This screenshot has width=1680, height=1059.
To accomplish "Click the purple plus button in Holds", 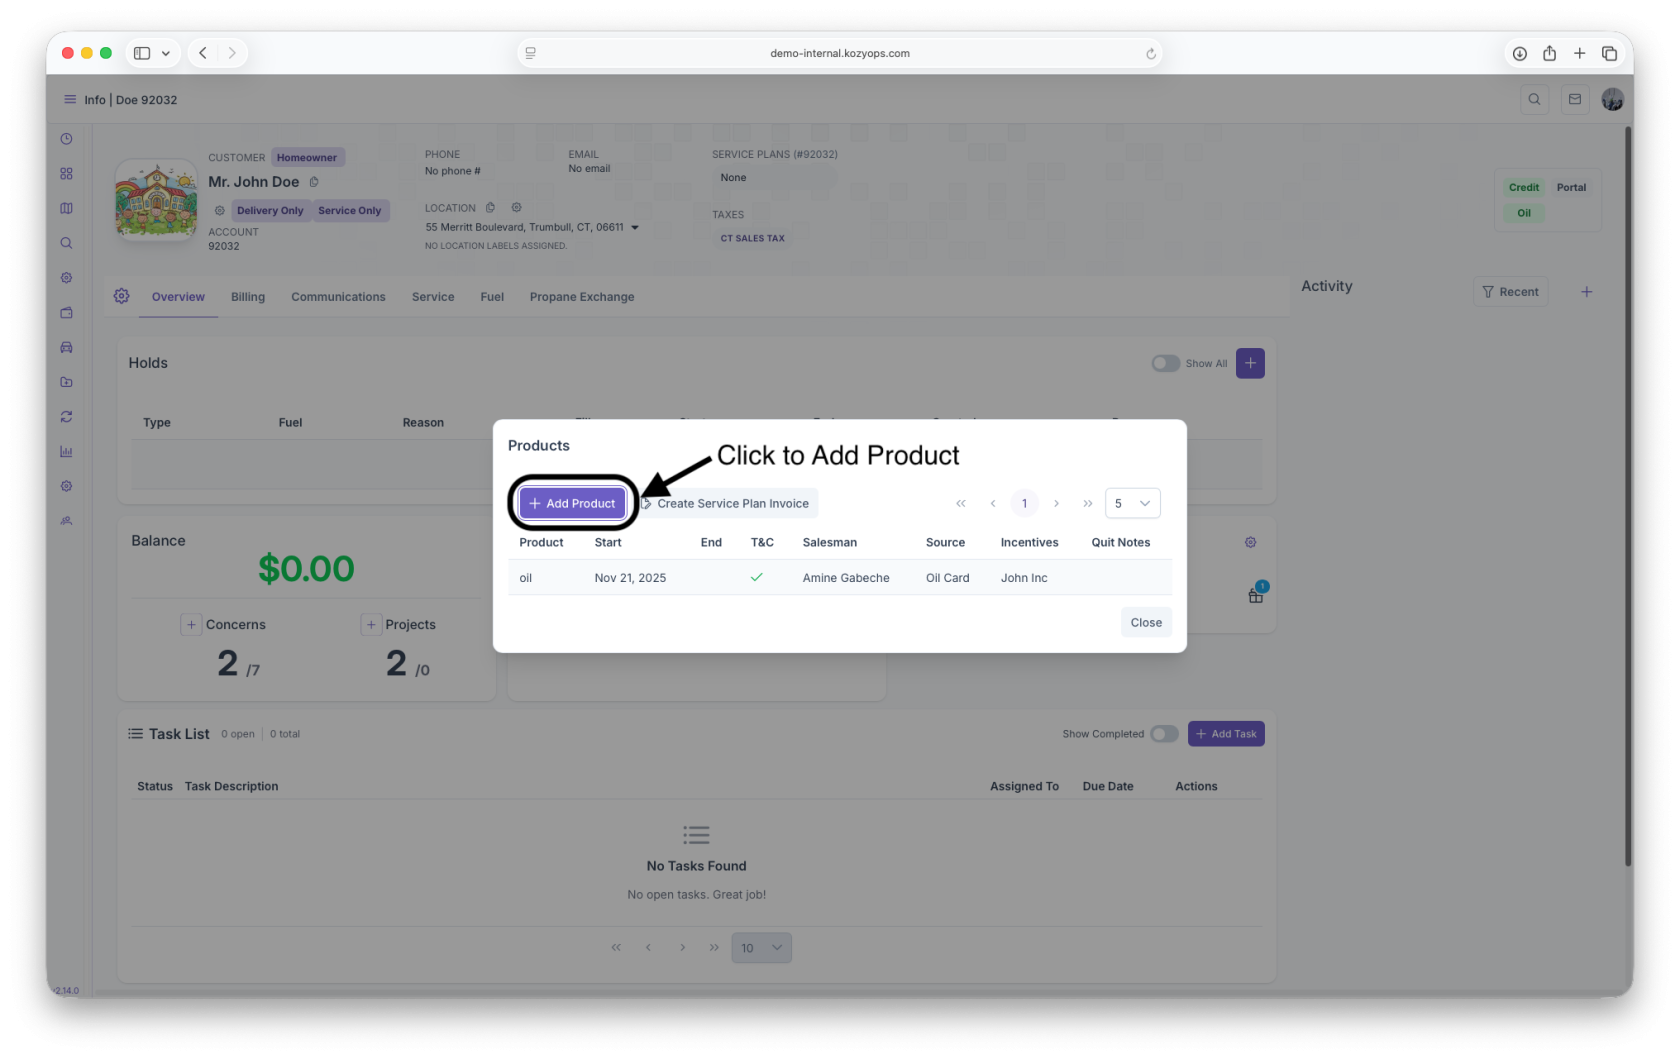I will pos(1250,363).
